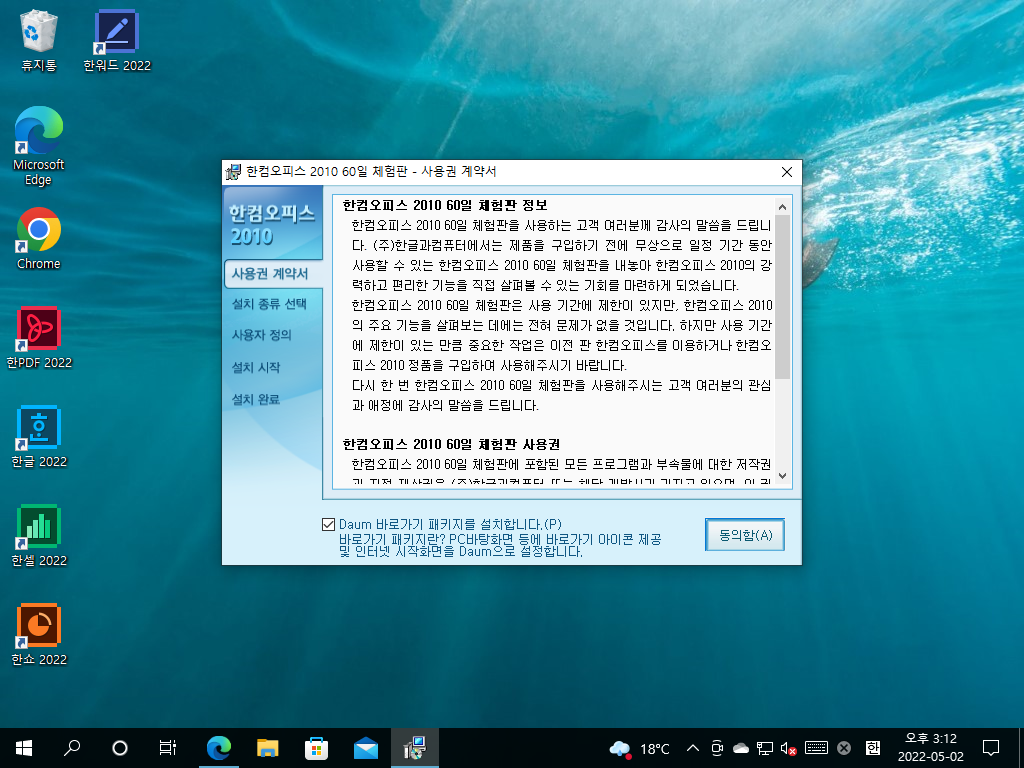Screen dimensions: 1024x768
Task: Select the Chrome desktop shortcut
Action: coord(39,238)
